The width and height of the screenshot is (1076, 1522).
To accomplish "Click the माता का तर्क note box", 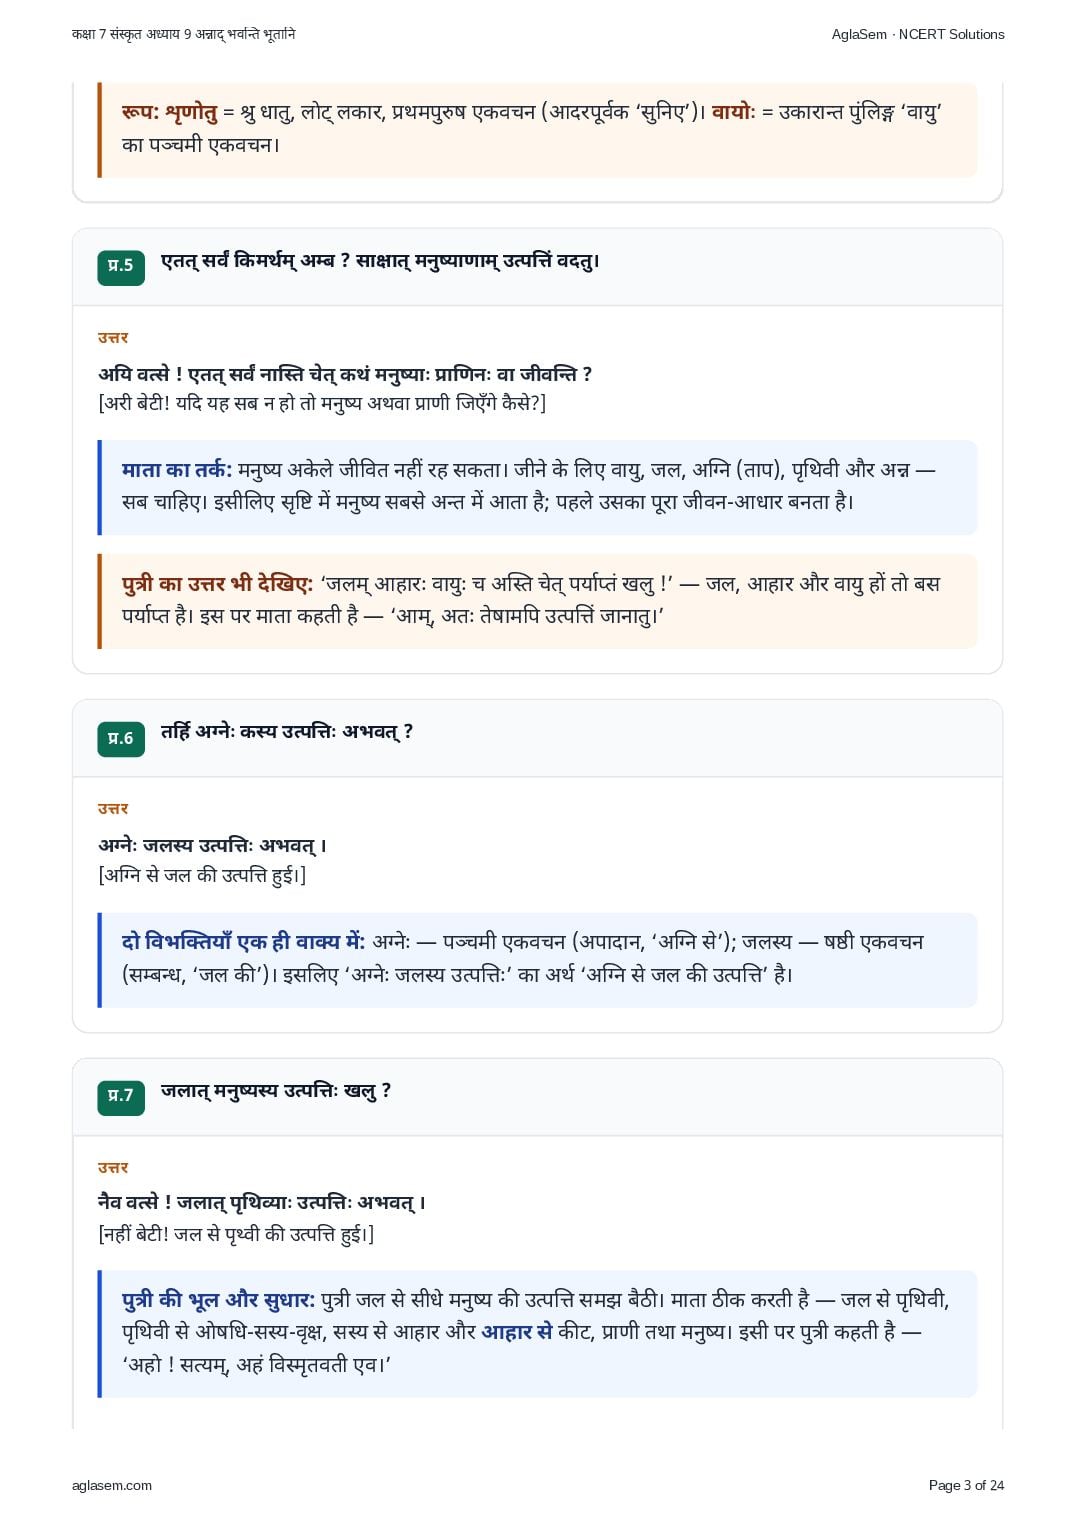I will click(537, 486).
